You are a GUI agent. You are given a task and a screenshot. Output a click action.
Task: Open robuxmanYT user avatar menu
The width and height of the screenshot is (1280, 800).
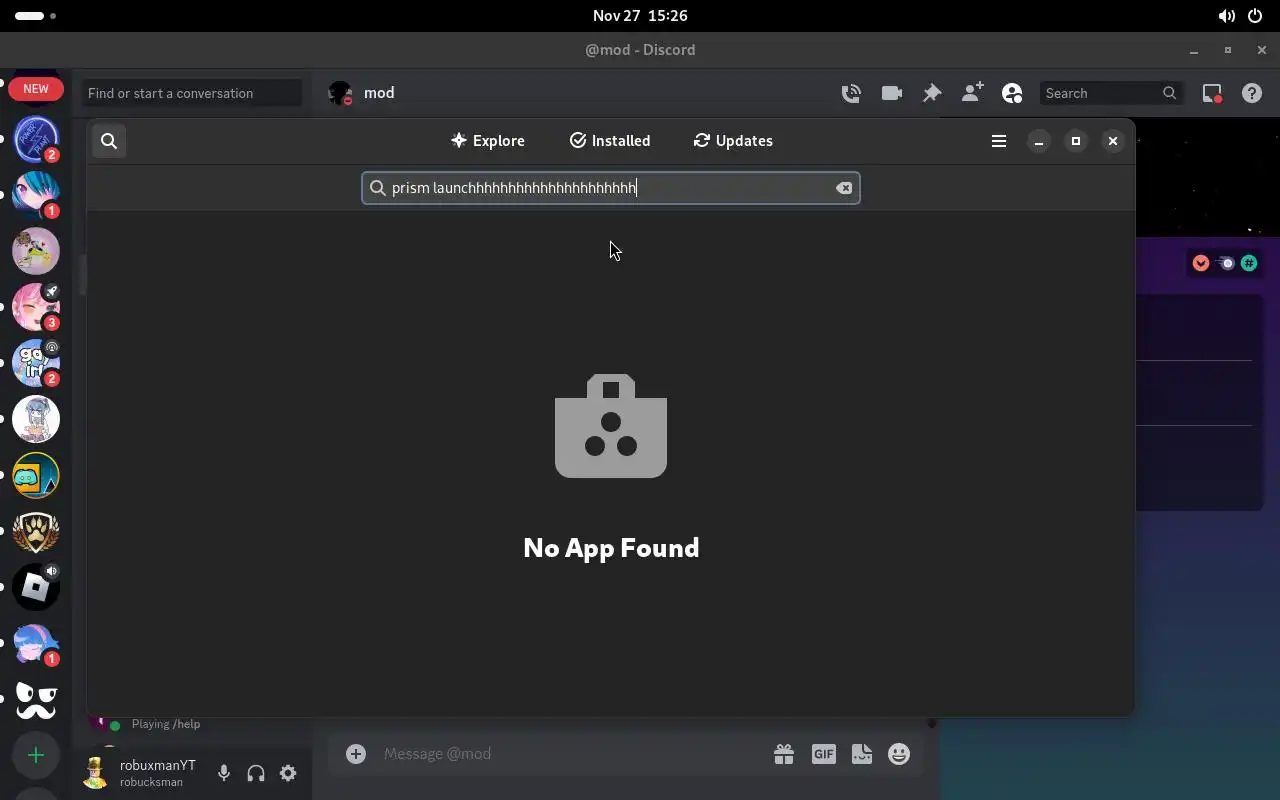click(x=96, y=773)
